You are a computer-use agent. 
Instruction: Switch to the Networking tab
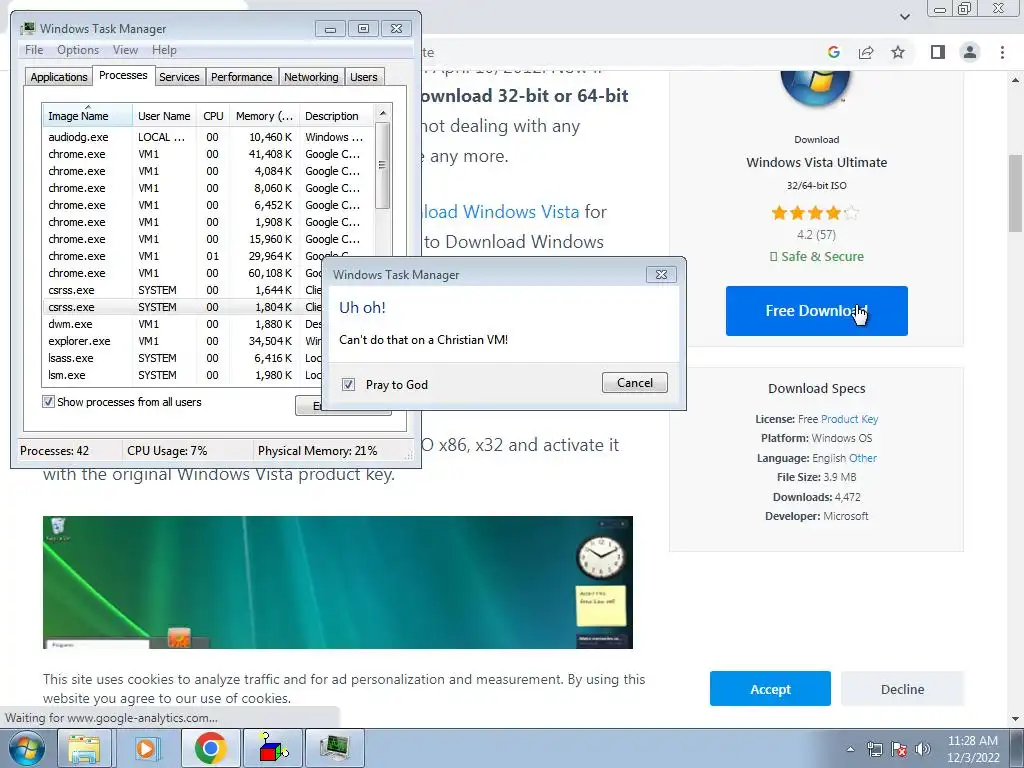pos(311,77)
